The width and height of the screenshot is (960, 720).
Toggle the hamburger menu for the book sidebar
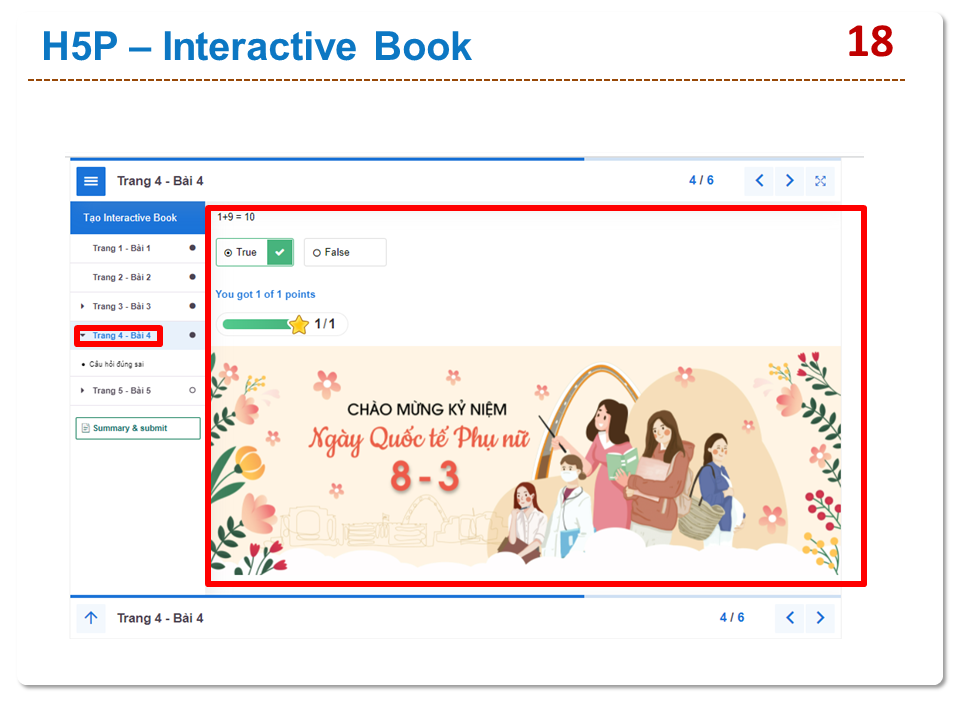pos(91,181)
